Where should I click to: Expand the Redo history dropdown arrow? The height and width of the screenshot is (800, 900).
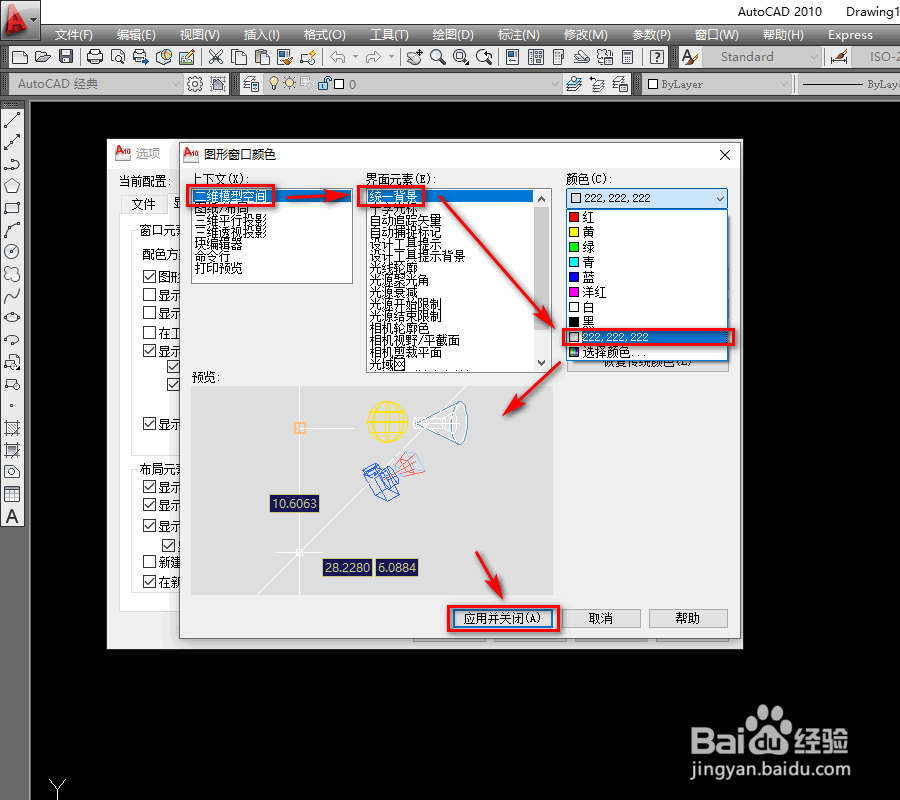click(x=391, y=57)
